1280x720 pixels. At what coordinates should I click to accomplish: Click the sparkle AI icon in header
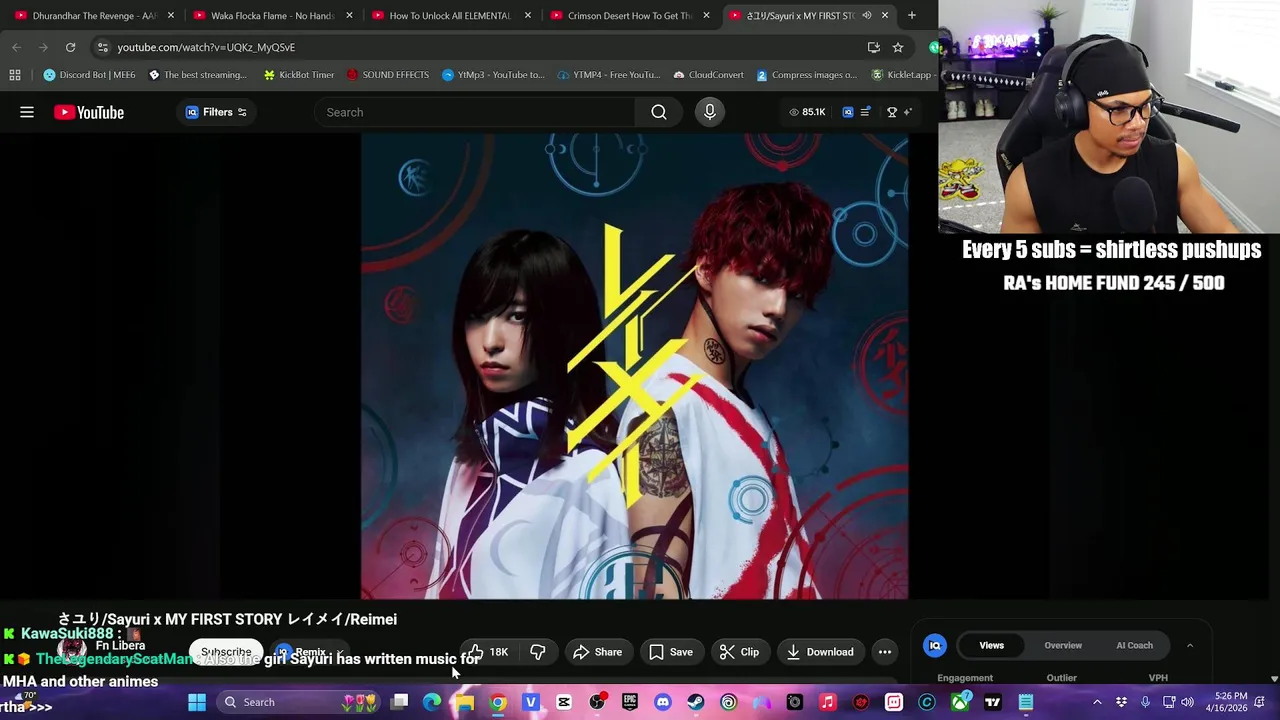pos(907,112)
